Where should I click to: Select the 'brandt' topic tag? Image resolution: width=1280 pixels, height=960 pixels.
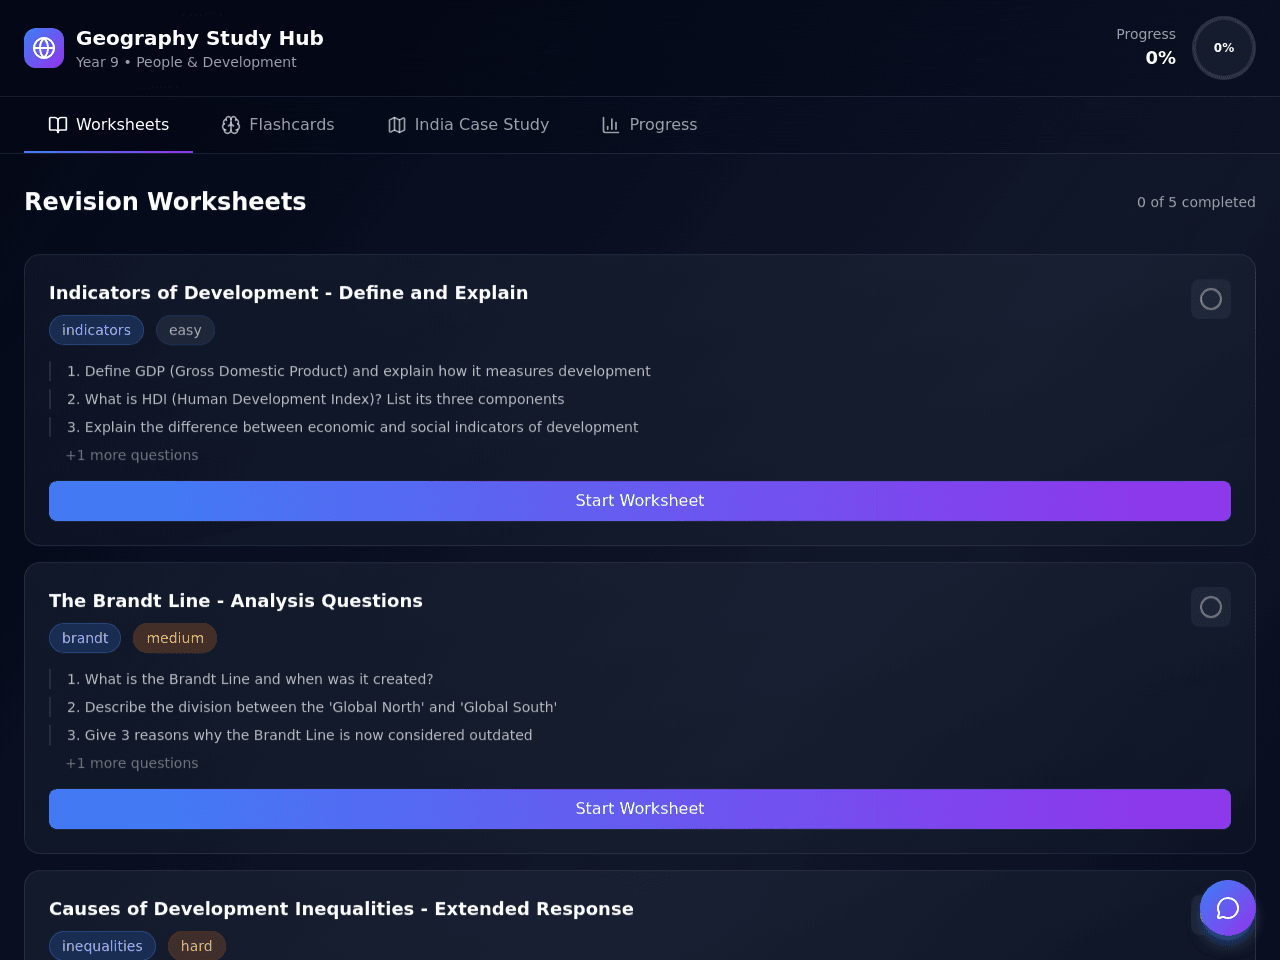[x=85, y=638]
